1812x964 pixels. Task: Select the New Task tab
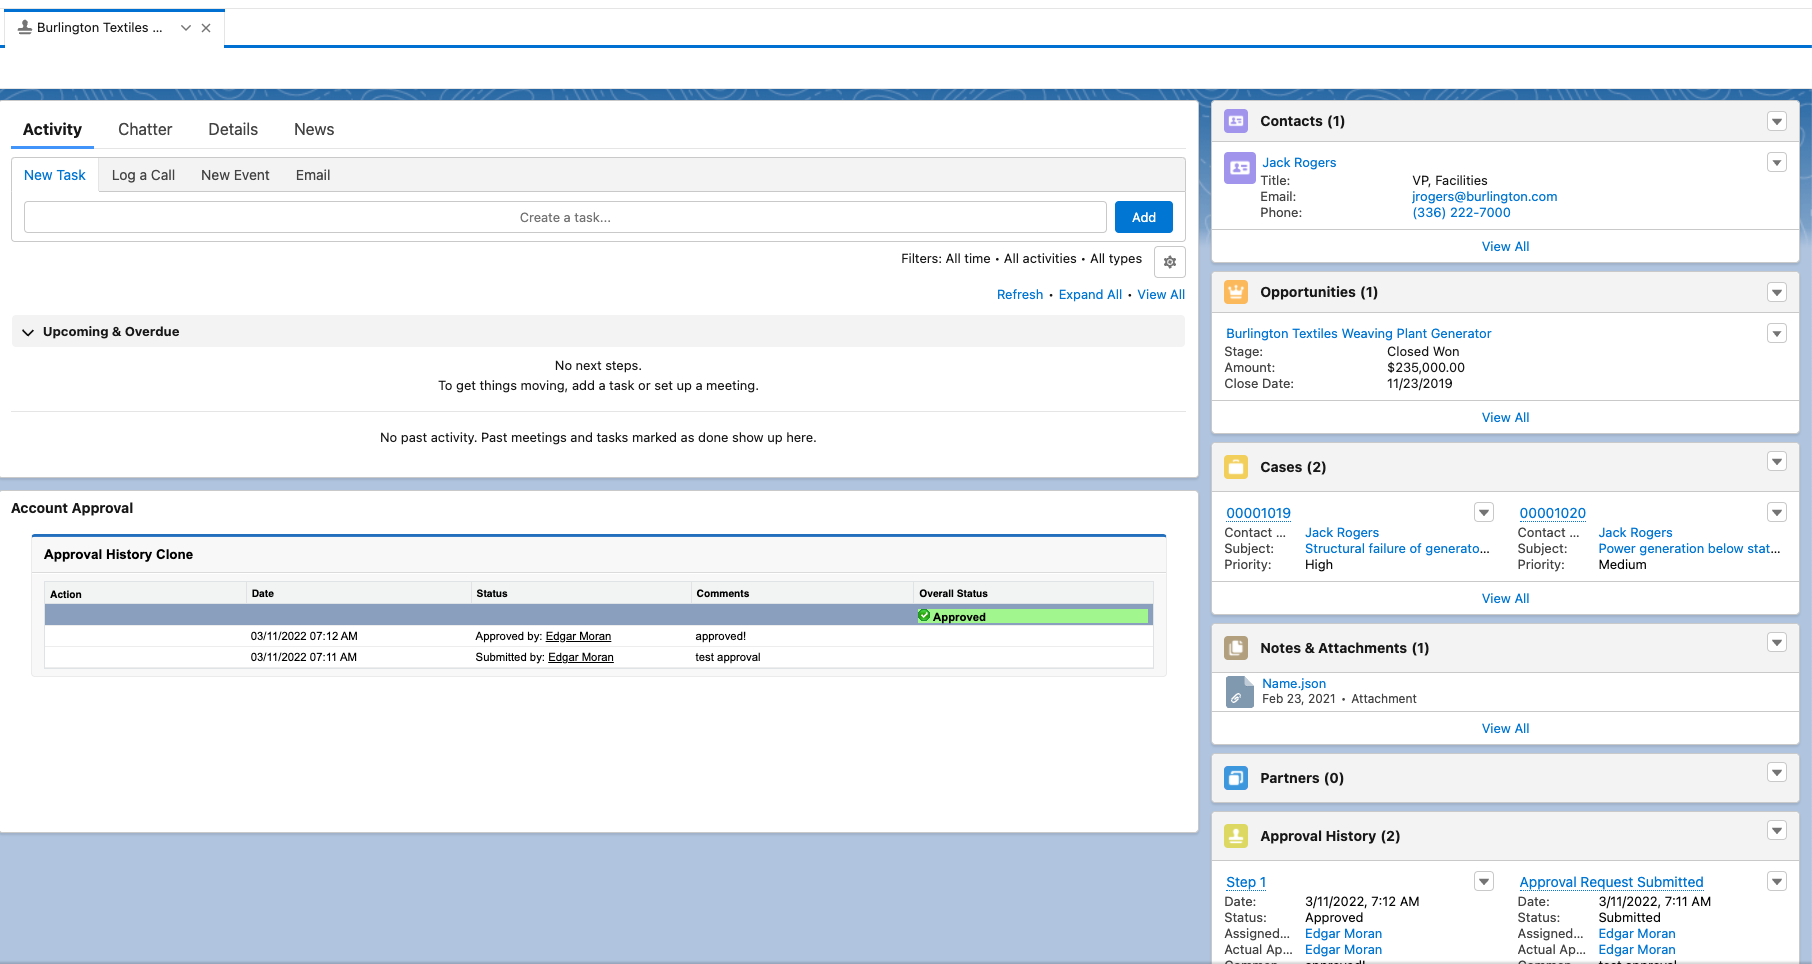[x=55, y=175]
